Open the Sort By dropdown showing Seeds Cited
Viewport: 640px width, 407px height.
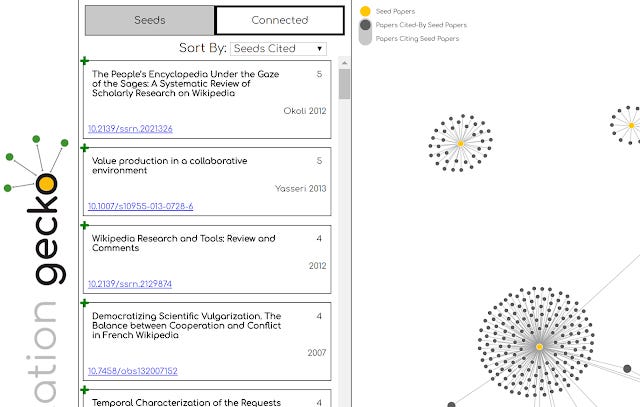[x=278, y=49]
